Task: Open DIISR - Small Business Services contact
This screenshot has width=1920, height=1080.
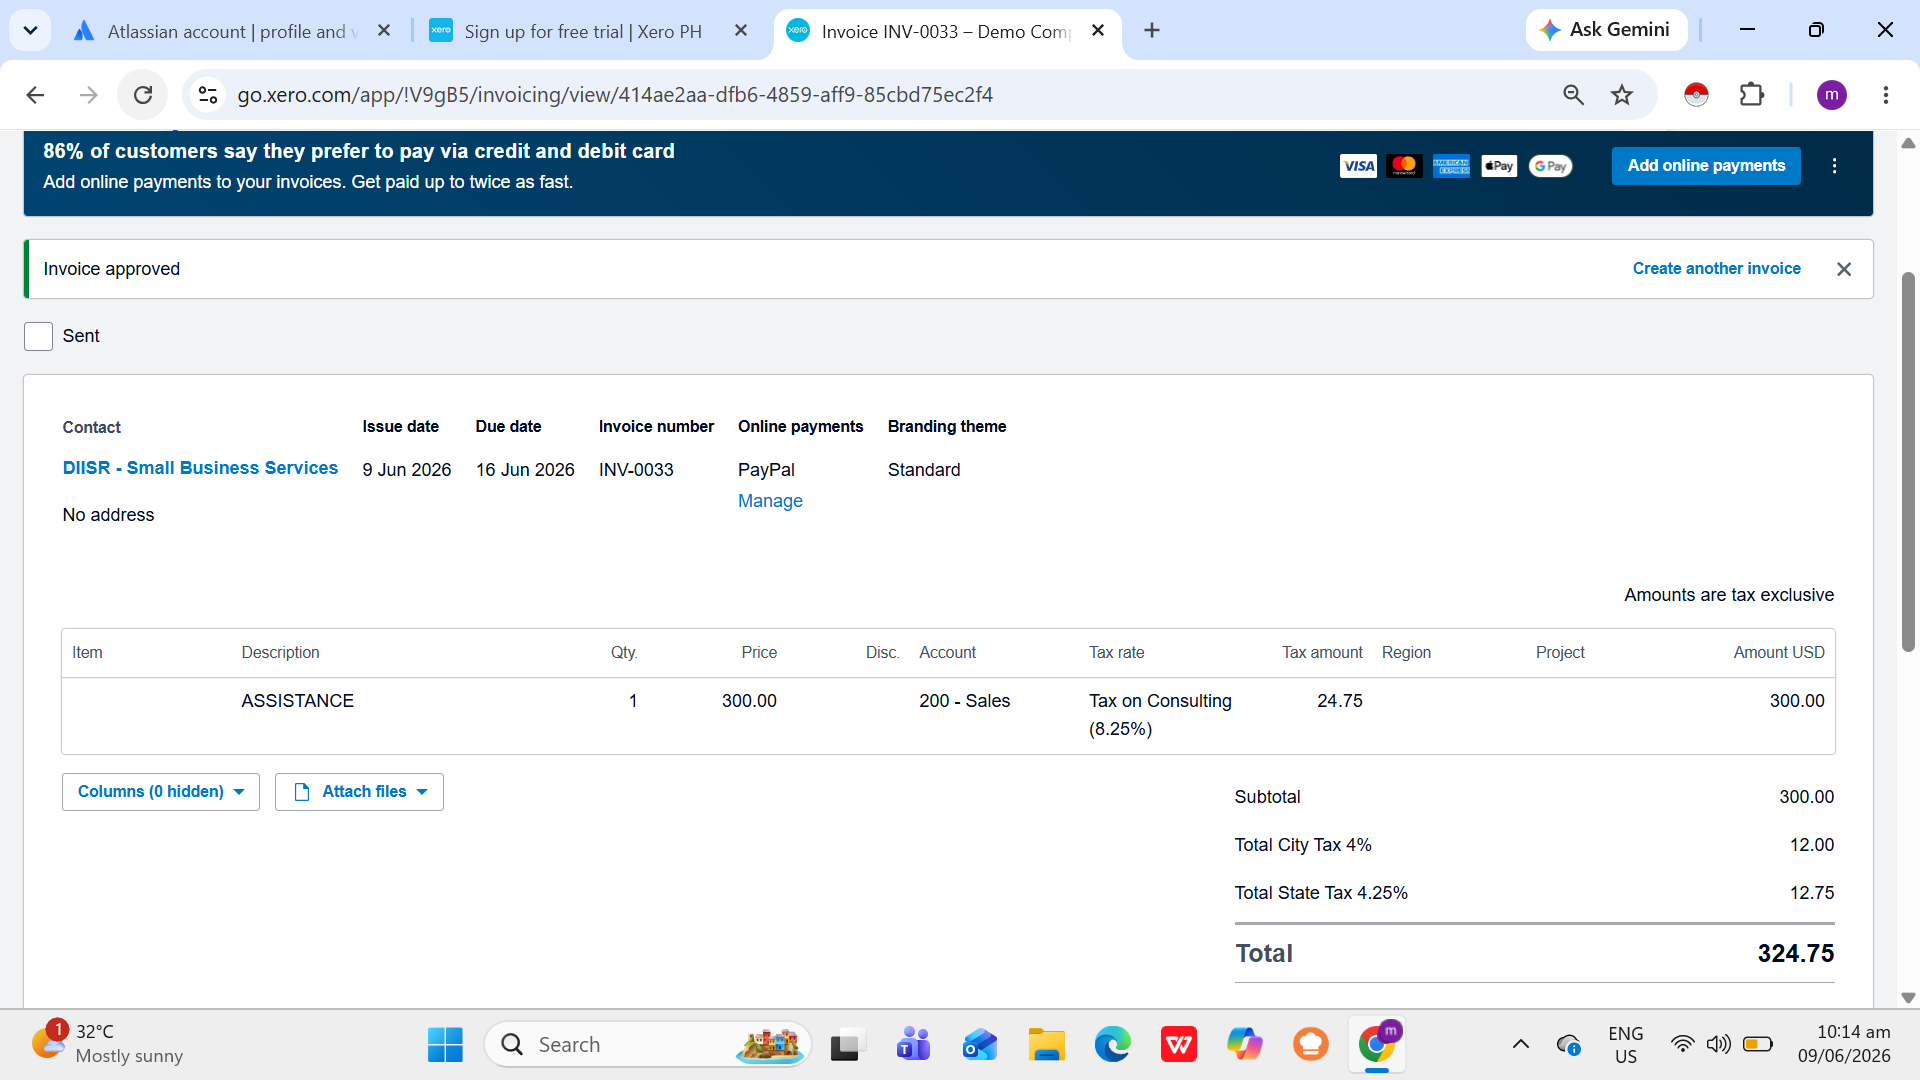Action: pyautogui.click(x=200, y=468)
